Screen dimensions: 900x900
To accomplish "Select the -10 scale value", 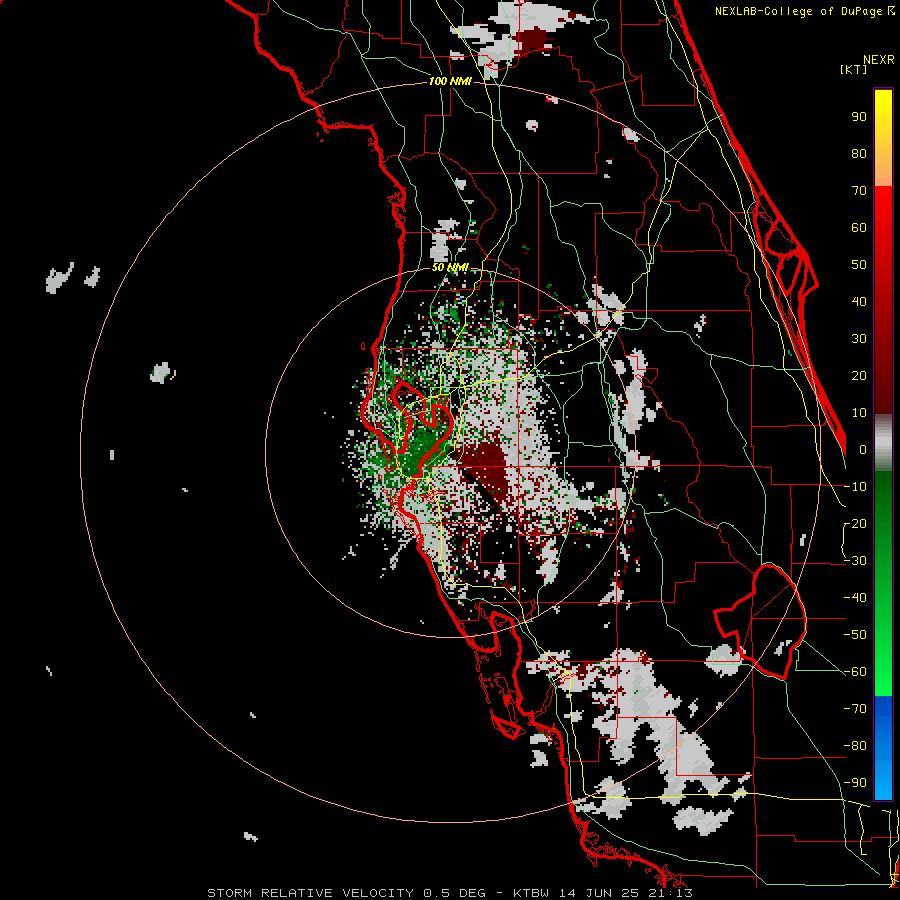I will pos(856,487).
